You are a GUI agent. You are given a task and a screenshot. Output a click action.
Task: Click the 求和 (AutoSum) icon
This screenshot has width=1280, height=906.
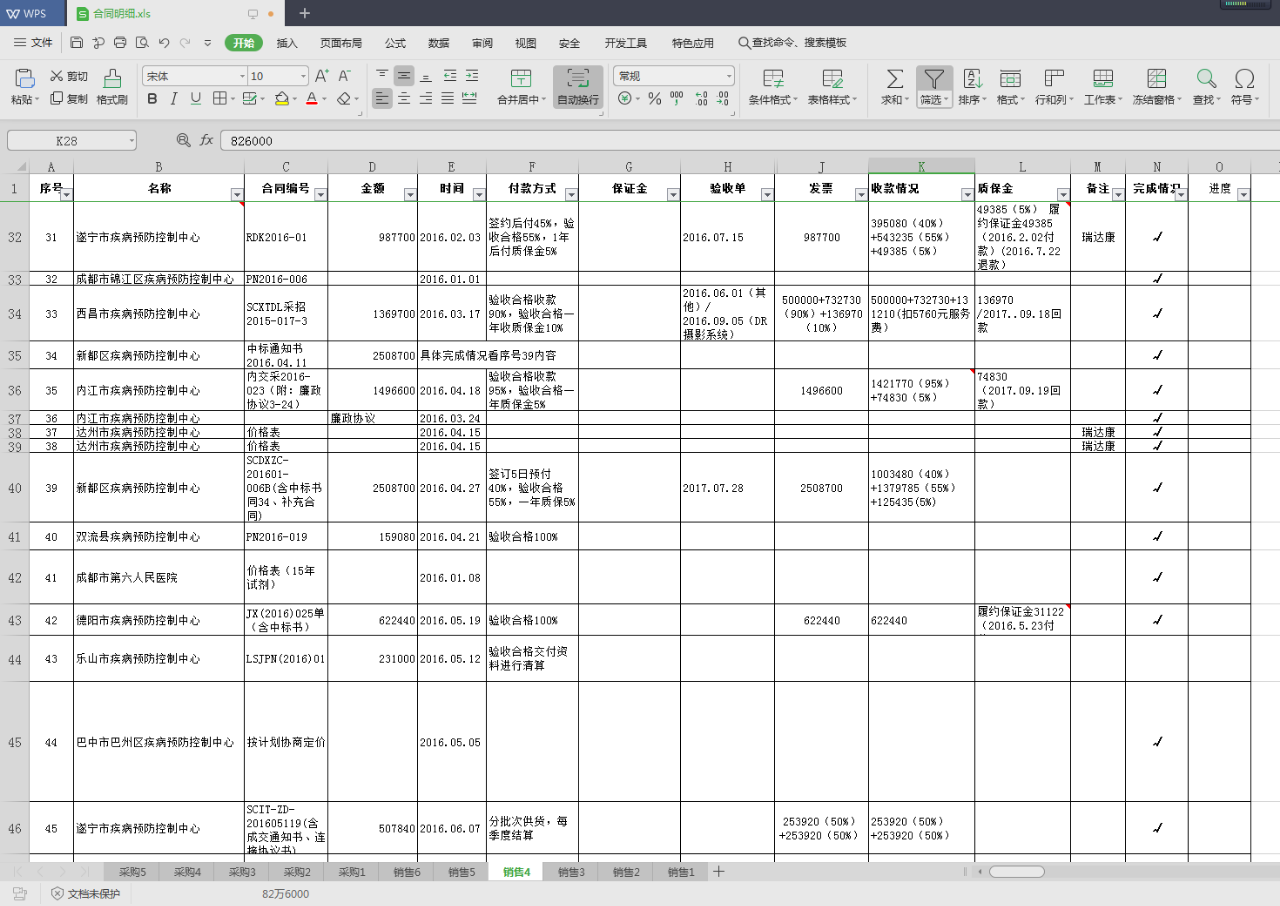coord(895,79)
